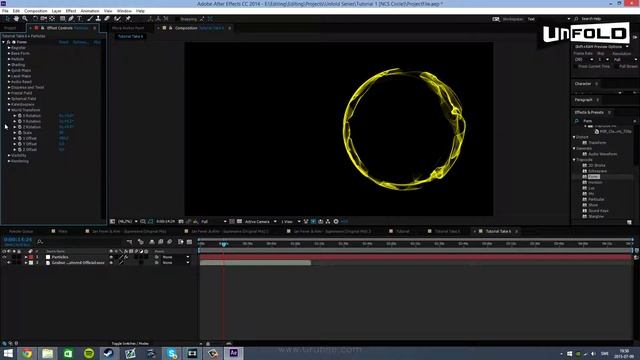Click the Particular effect preset item
Viewport: 640px width, 360px height.
(596, 199)
